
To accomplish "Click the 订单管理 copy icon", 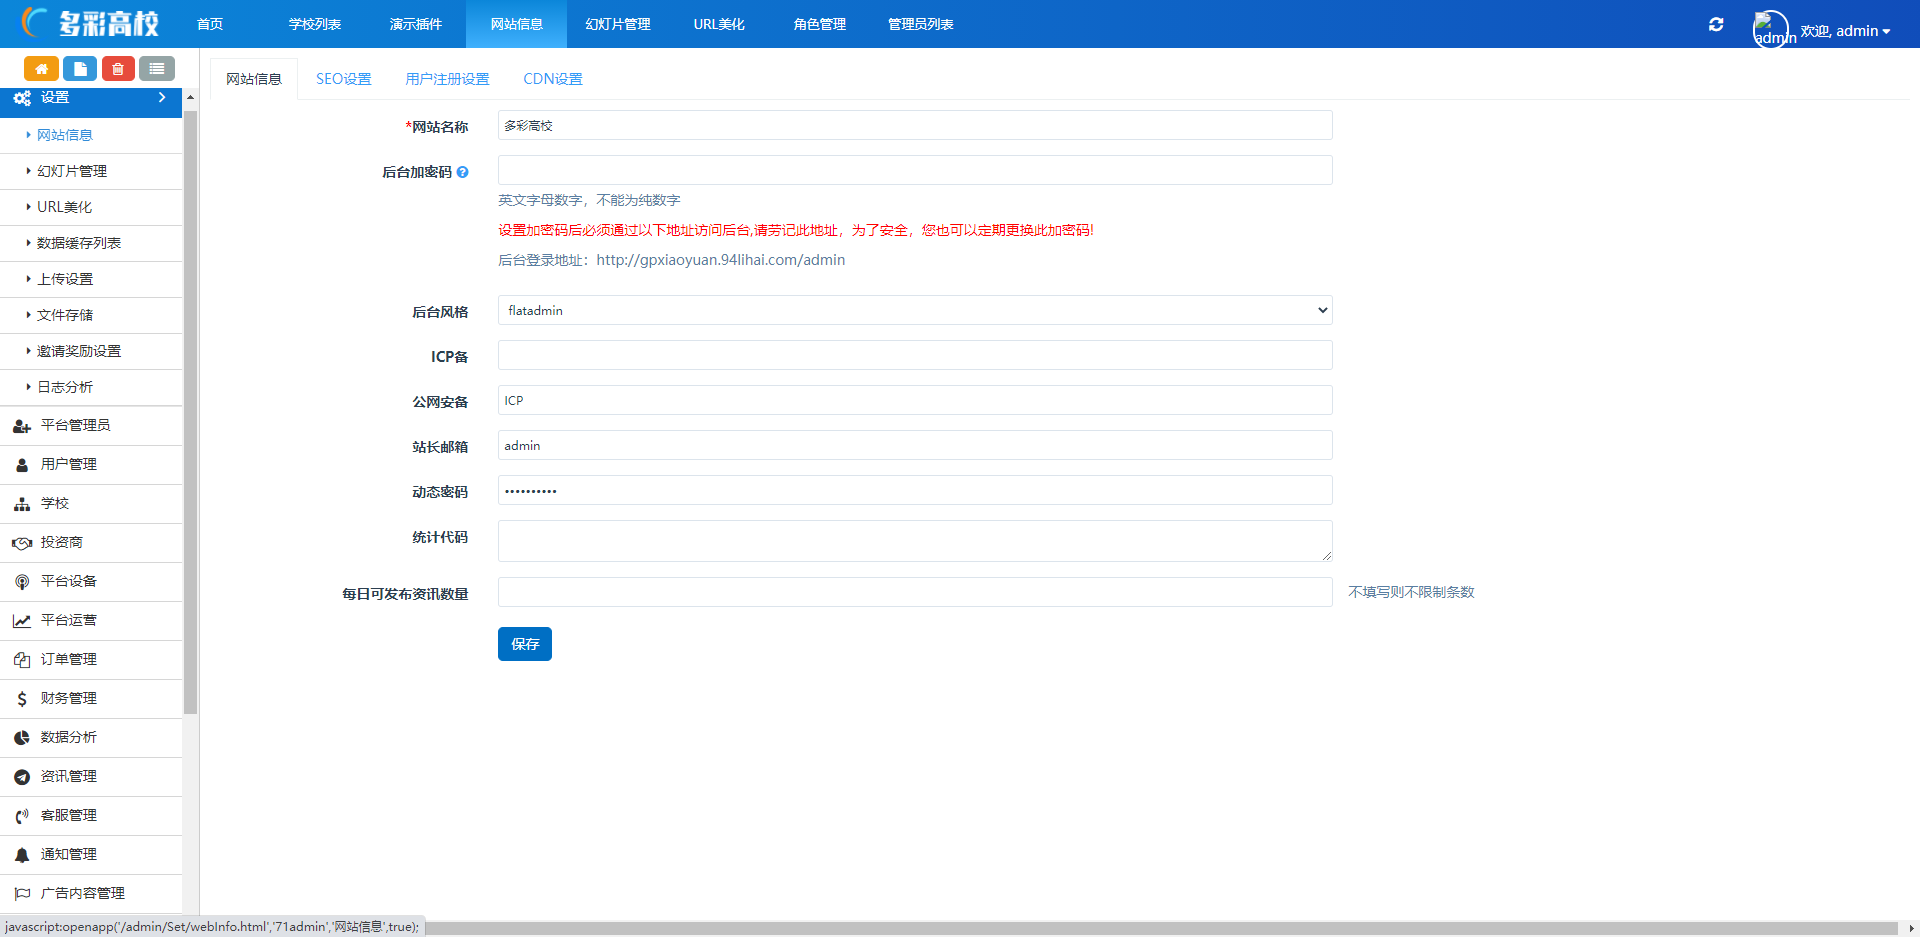I will pos(22,660).
